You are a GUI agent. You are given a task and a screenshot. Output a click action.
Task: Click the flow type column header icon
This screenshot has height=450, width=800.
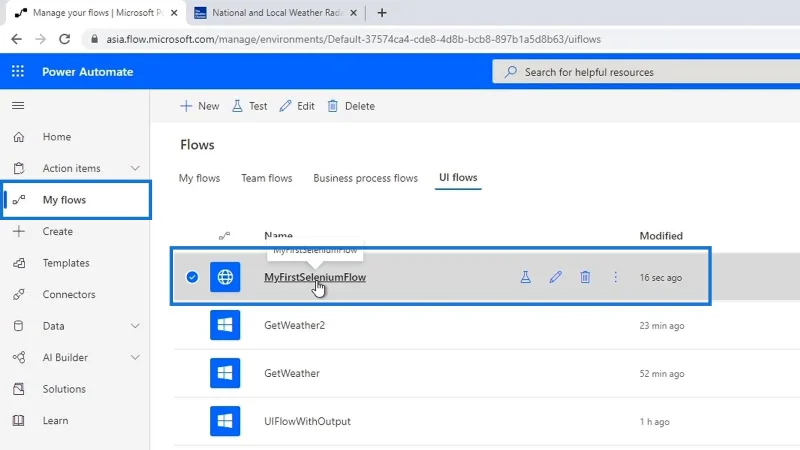point(224,236)
